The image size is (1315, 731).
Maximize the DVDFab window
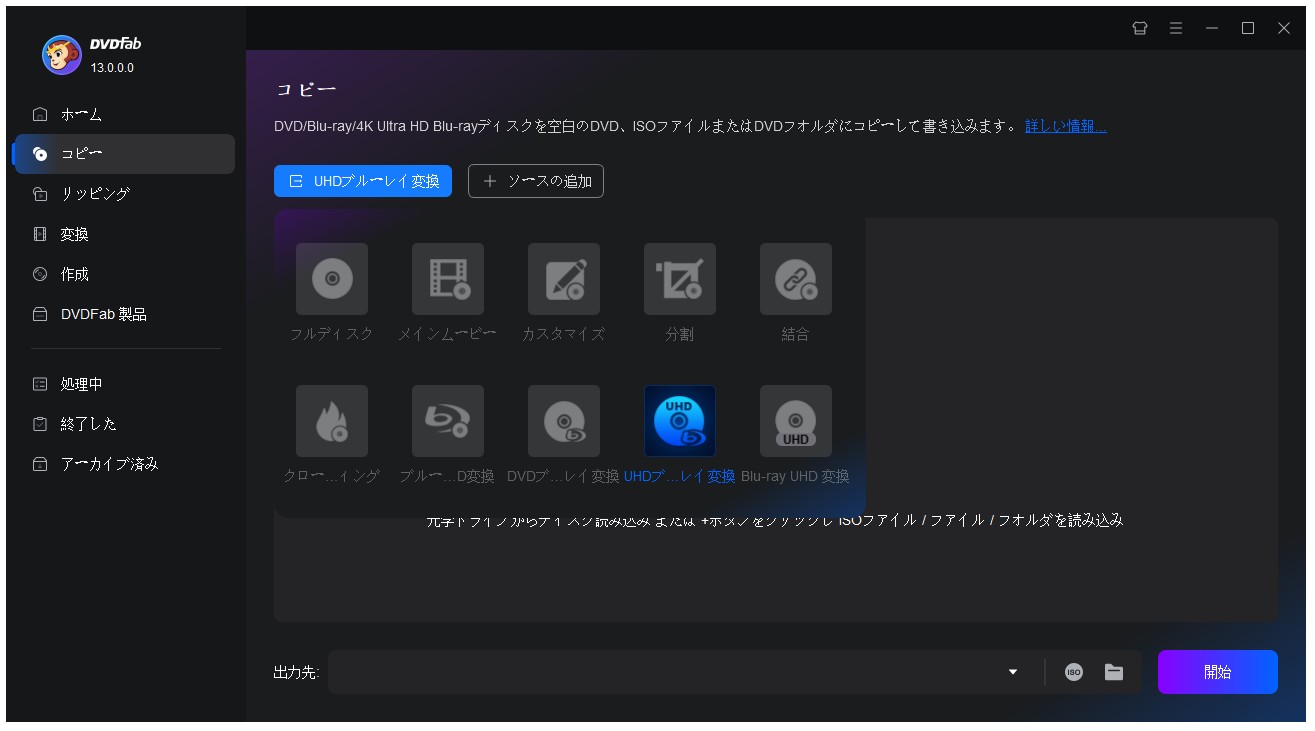click(x=1248, y=28)
